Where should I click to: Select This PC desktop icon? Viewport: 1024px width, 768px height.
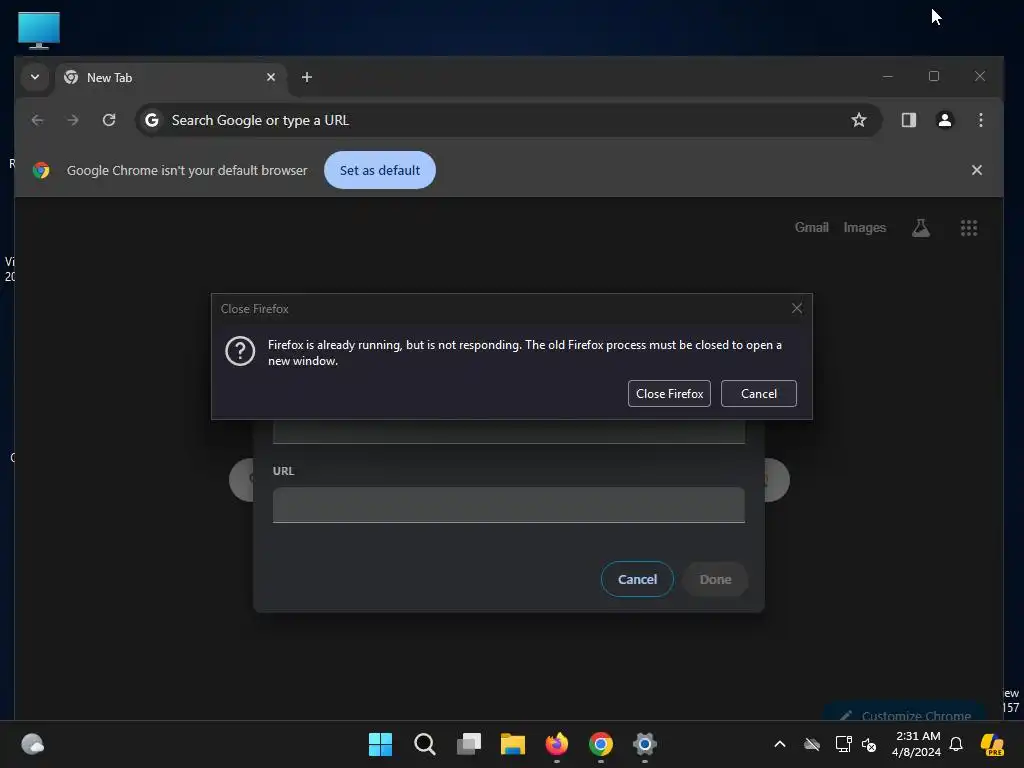[39, 31]
